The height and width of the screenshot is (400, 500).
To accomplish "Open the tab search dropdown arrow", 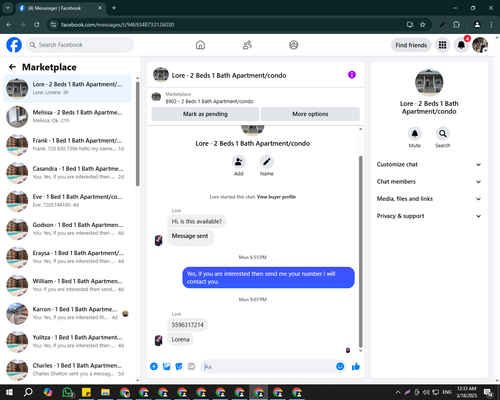I will [x=8, y=8].
